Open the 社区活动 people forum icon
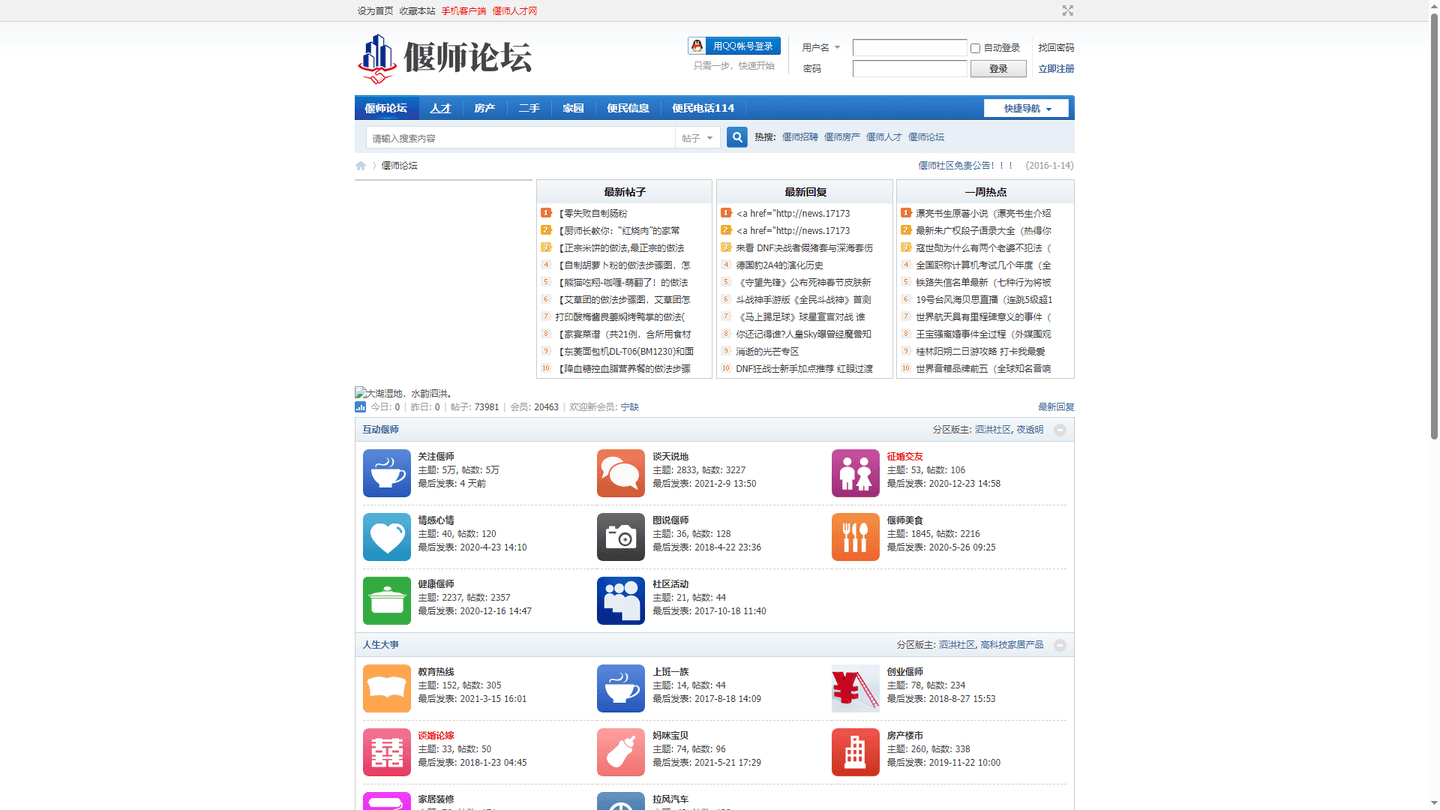The height and width of the screenshot is (810, 1440). pyautogui.click(x=621, y=601)
